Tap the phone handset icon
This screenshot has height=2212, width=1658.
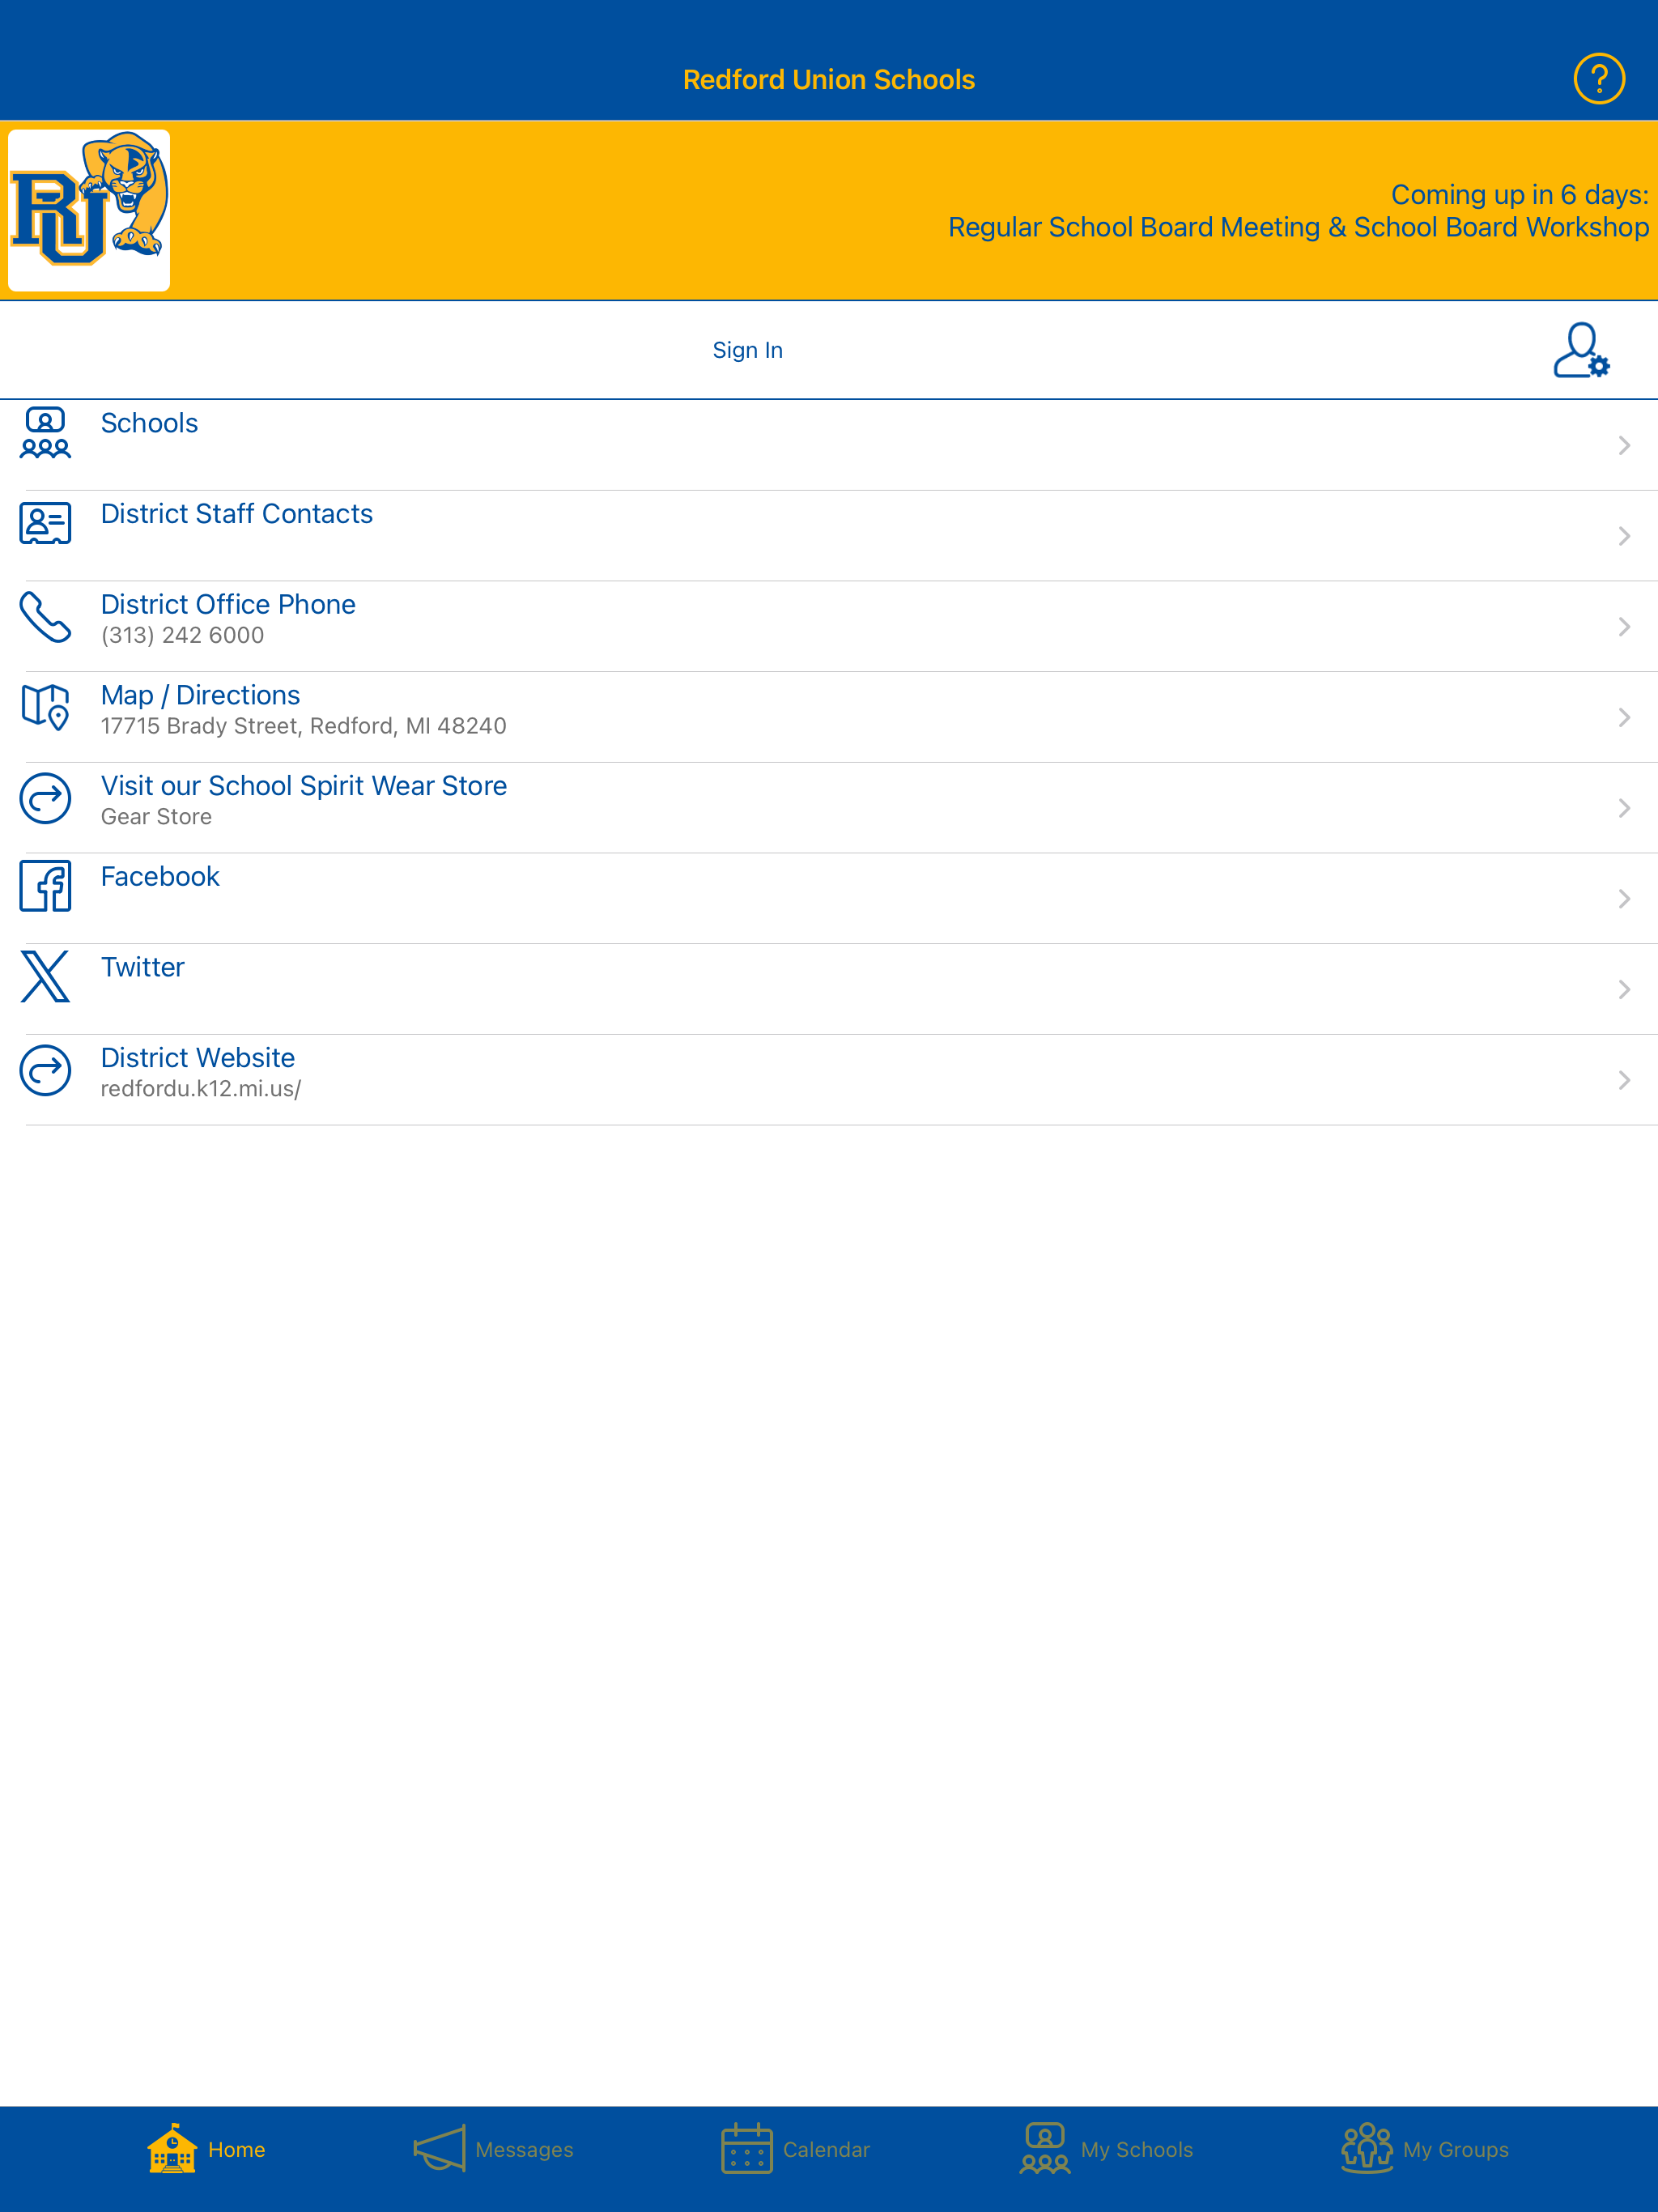(45, 616)
